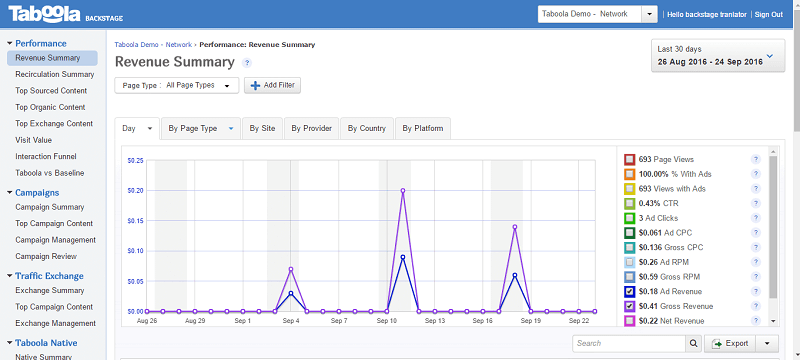Image resolution: width=800 pixels, height=360 pixels.
Task: Click the help icon for Ad CPC
Action: click(756, 233)
